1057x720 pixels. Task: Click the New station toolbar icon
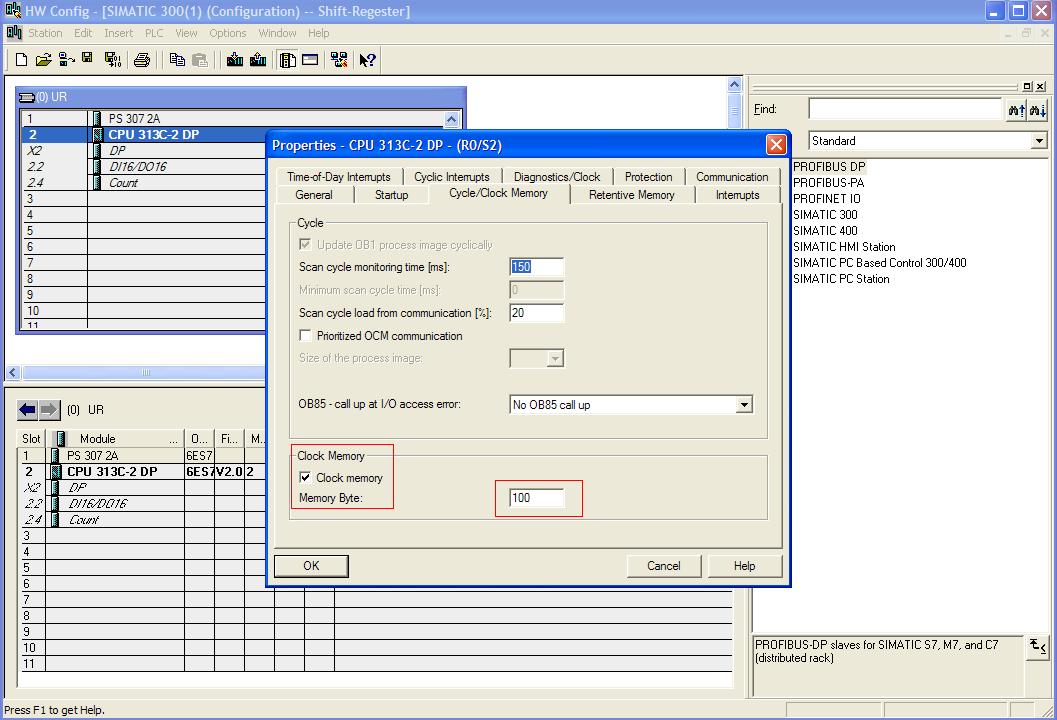21,60
